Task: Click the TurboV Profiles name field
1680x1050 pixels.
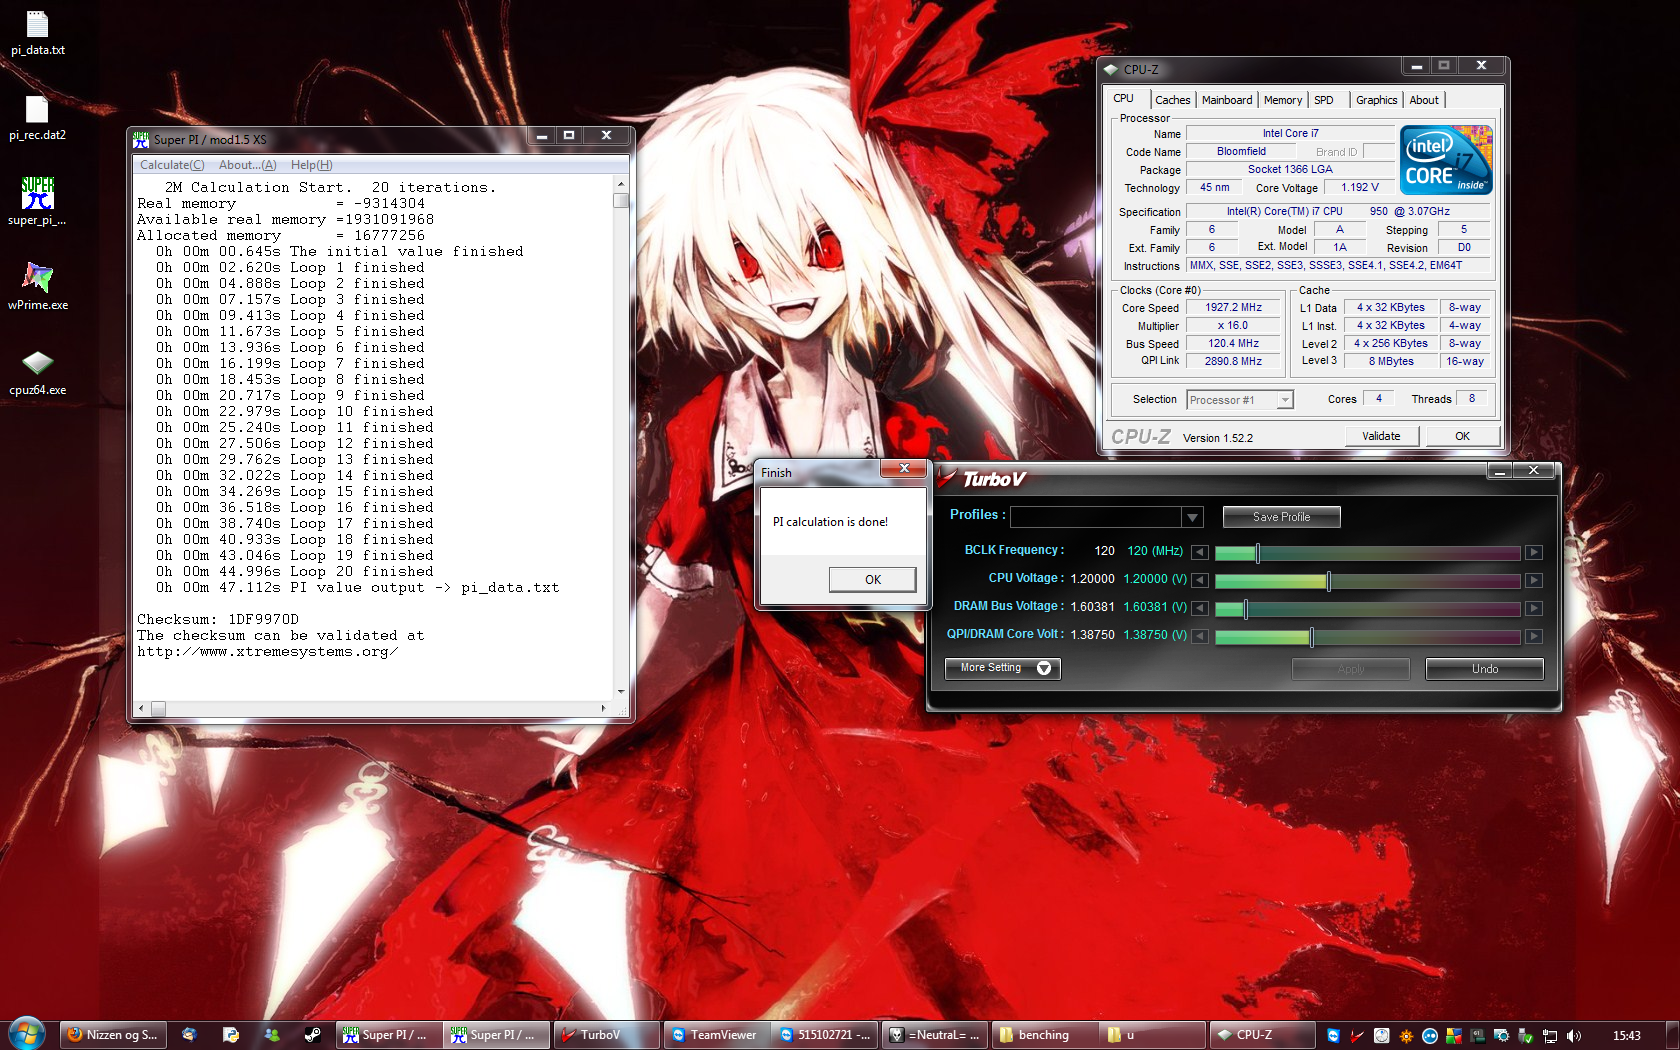Action: point(1096,517)
